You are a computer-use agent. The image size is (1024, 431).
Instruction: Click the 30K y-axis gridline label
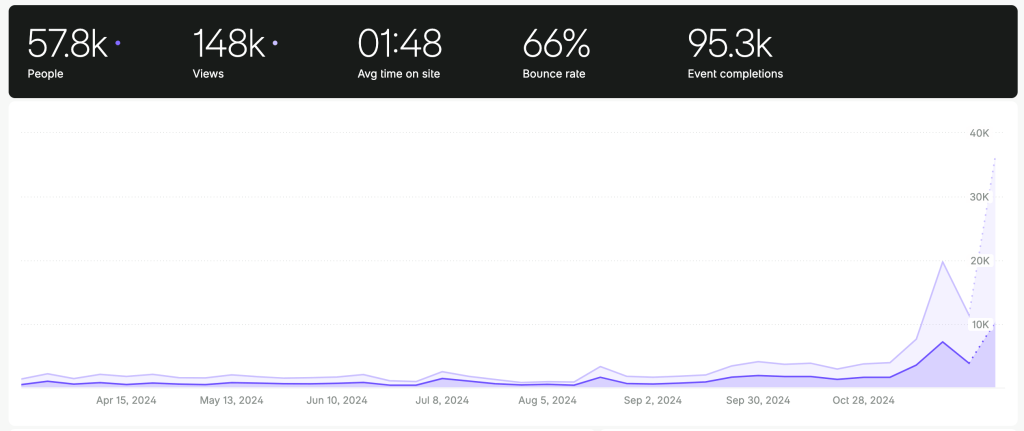[978, 197]
